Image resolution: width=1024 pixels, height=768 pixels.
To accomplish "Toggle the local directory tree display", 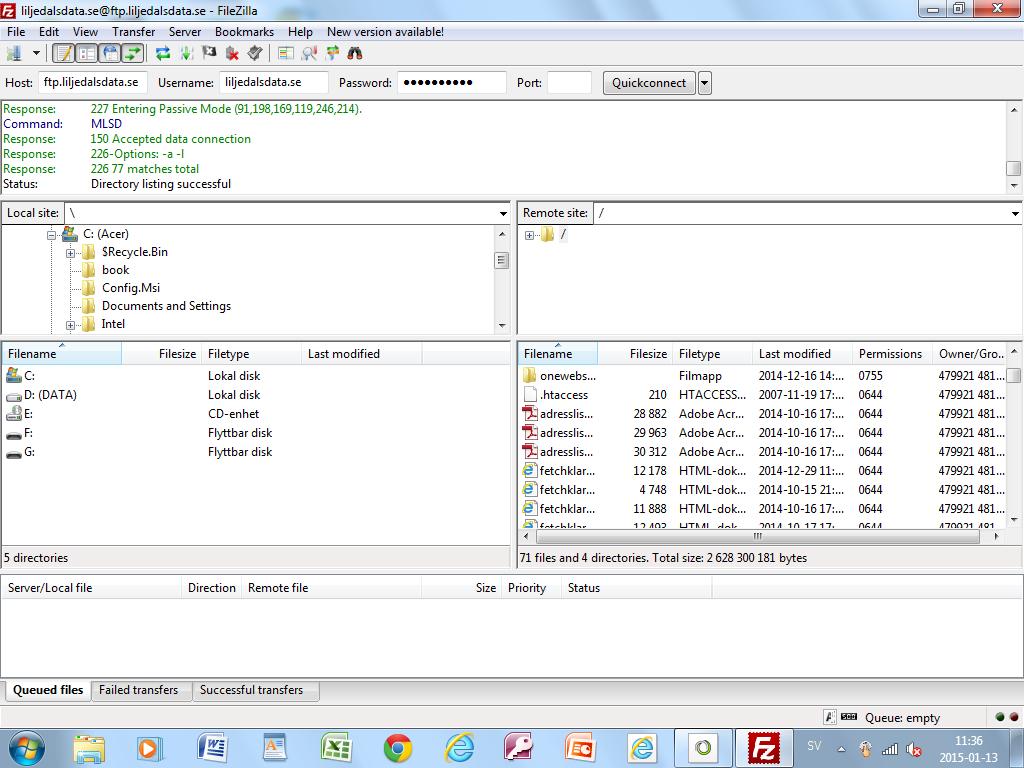I will coord(86,54).
